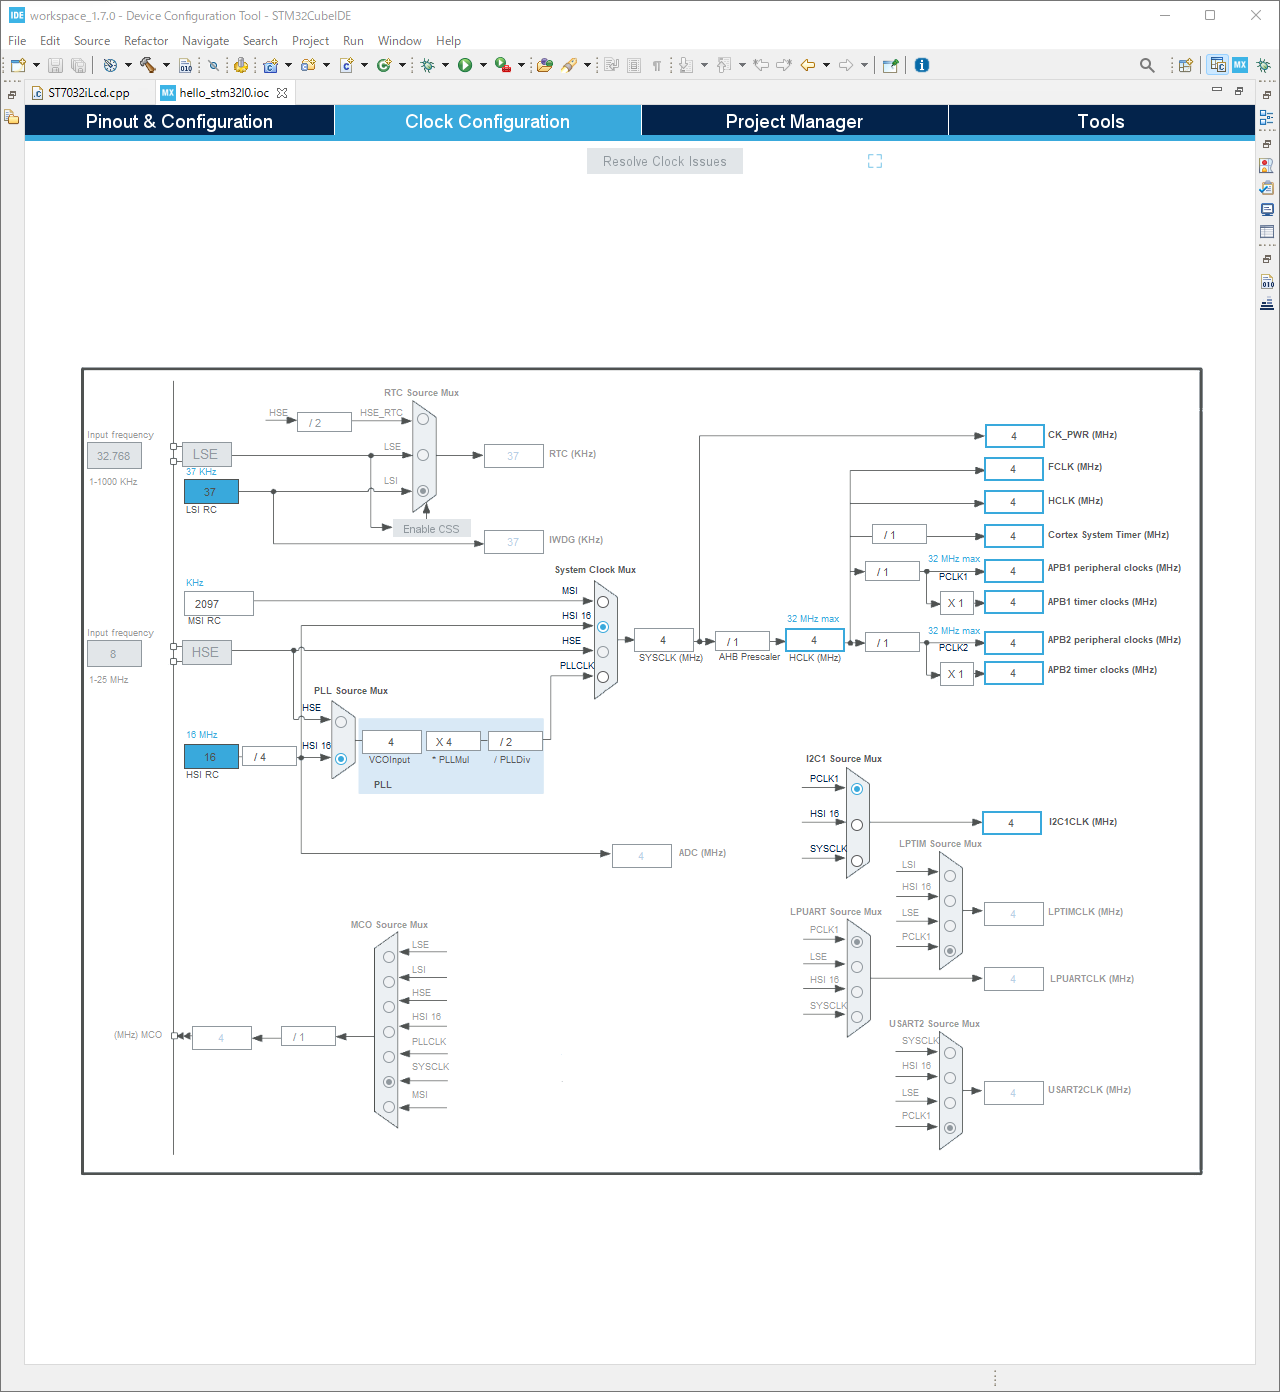This screenshot has height=1392, width=1280.
Task: Switch to the MX Device Configuration perspective
Action: 1240,65
